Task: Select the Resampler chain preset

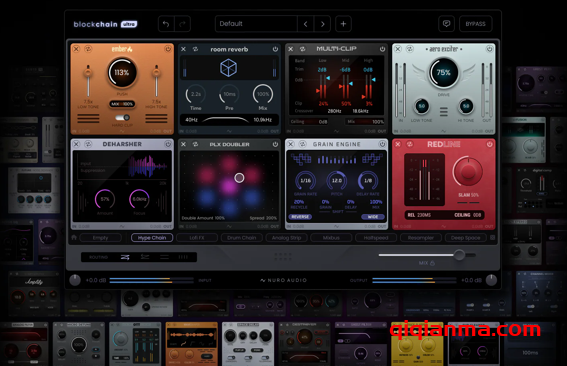Action: [421, 238]
